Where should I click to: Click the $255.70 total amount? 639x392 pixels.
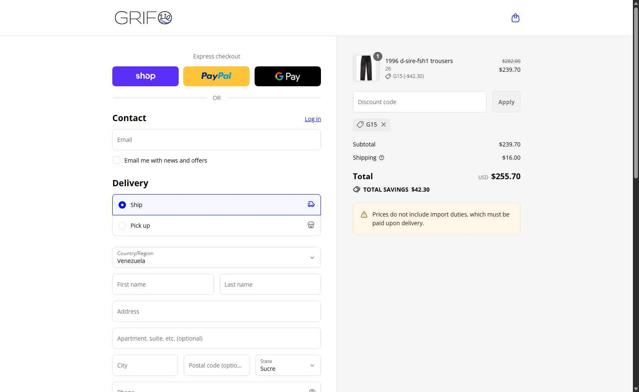505,176
